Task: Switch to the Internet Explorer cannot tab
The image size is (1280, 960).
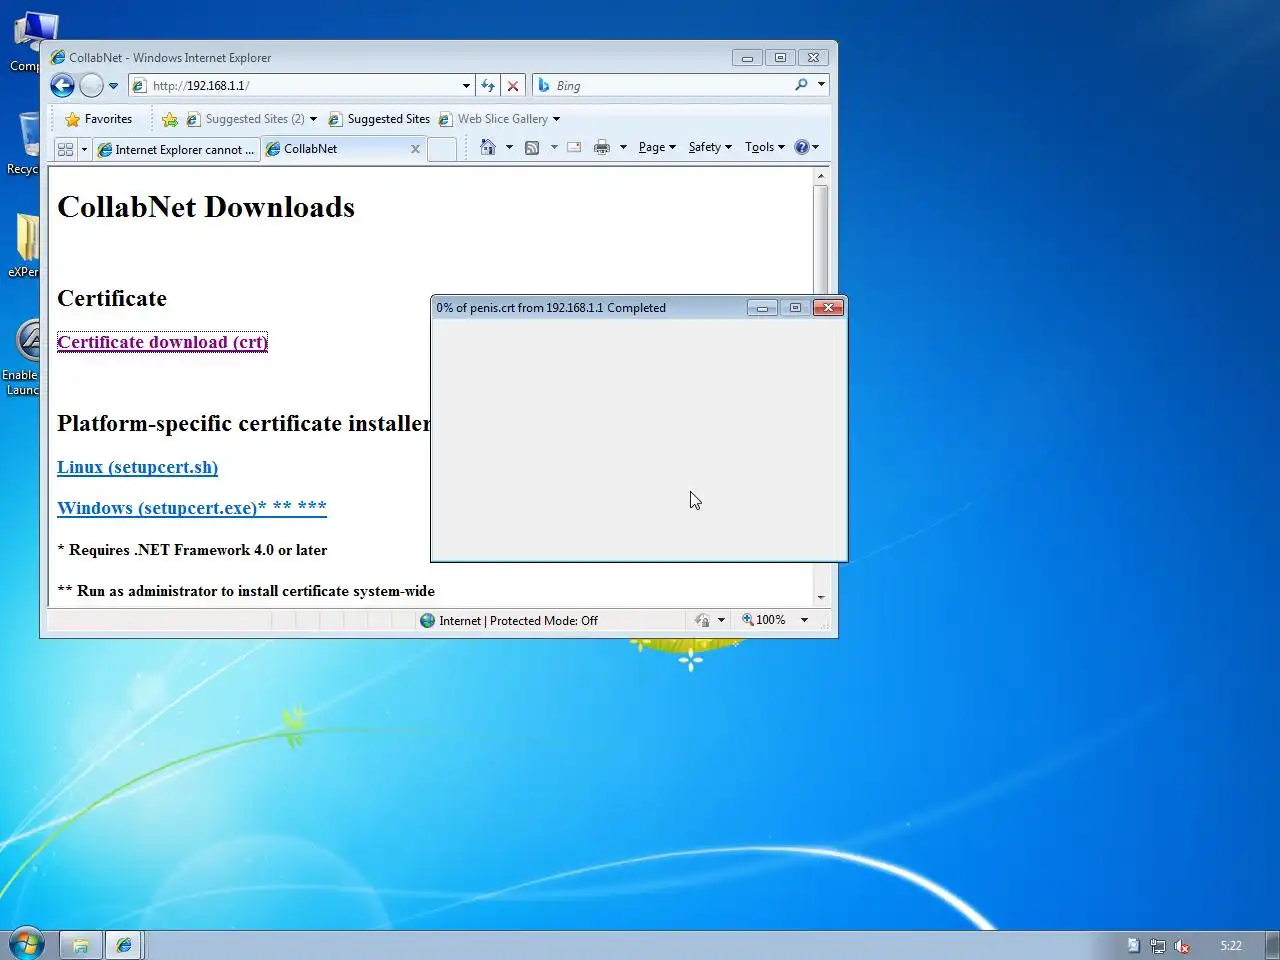Action: [176, 149]
